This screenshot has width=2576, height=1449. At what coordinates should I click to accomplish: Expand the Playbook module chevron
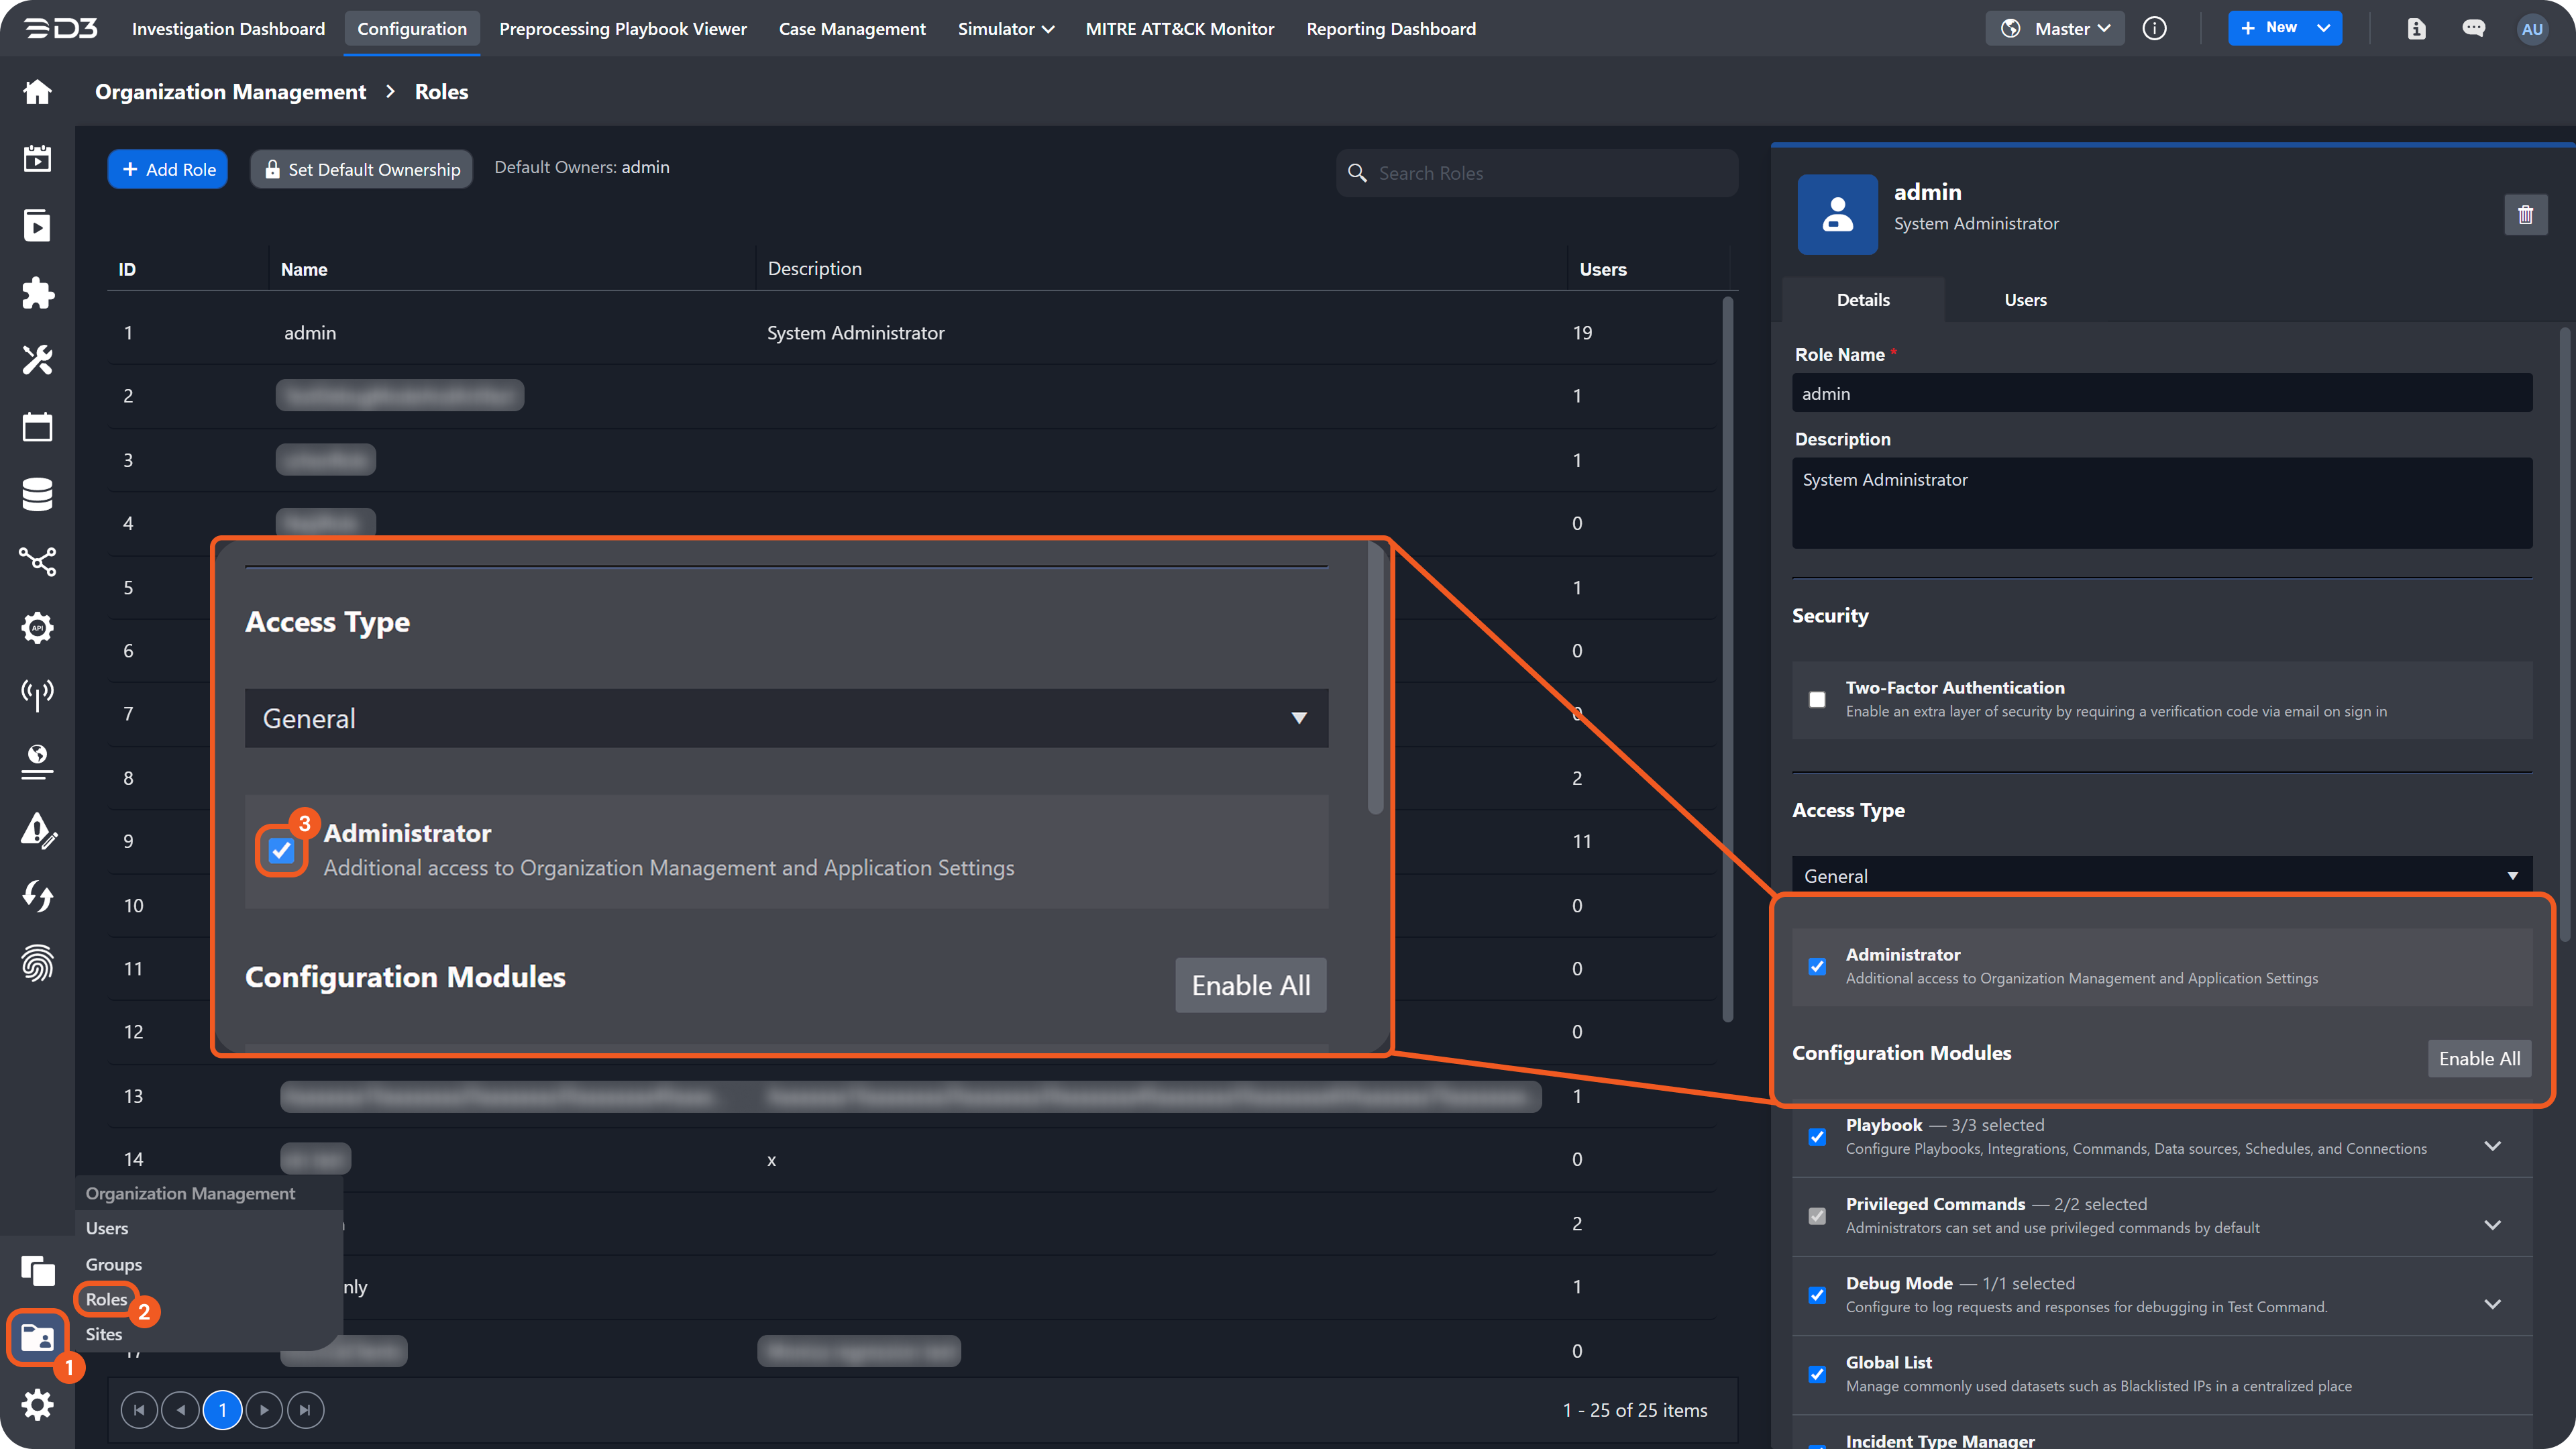(x=2492, y=1146)
